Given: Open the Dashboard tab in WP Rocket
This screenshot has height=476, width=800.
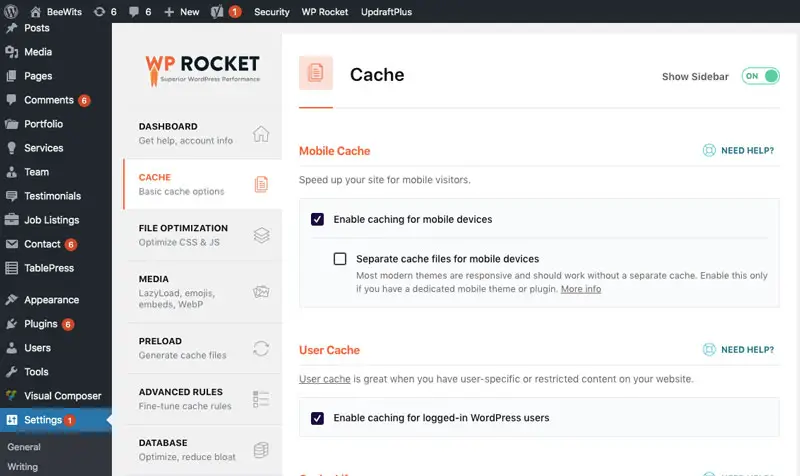Looking at the screenshot, I should click(203, 134).
